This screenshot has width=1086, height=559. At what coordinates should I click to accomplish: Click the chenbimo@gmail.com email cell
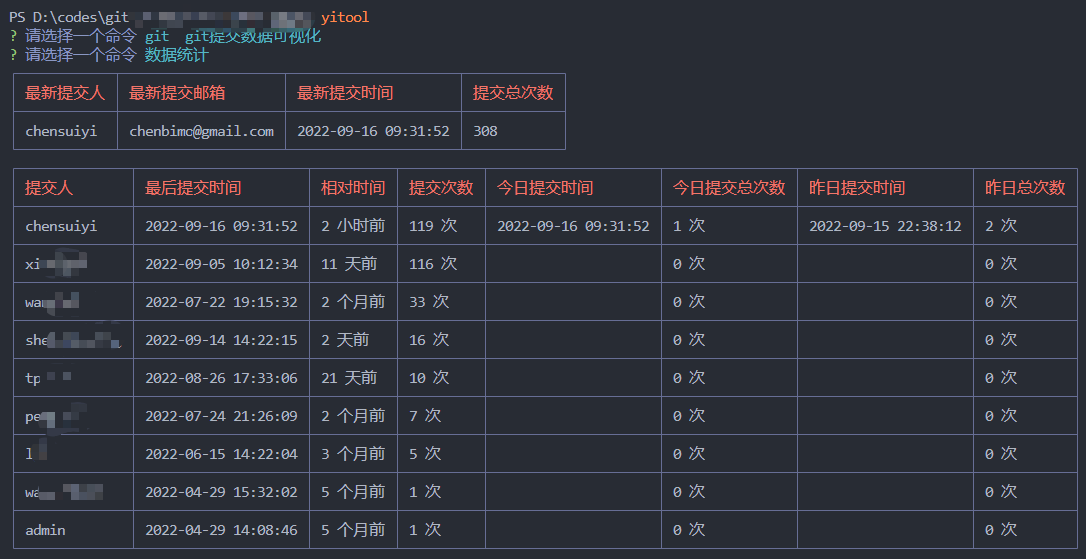point(201,131)
